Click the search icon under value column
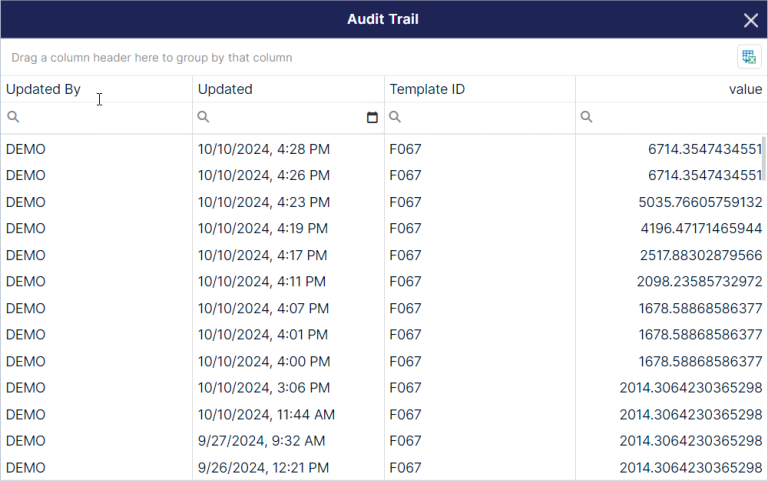 [586, 117]
